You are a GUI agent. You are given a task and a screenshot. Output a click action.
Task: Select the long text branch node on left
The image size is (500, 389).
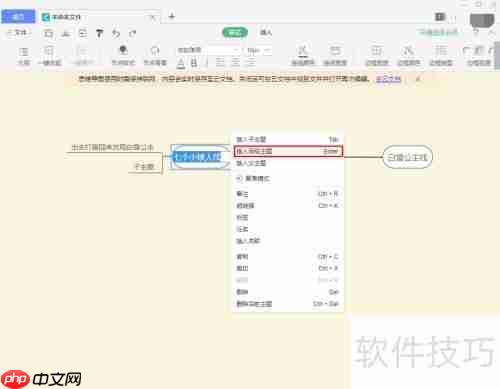[x=112, y=147]
